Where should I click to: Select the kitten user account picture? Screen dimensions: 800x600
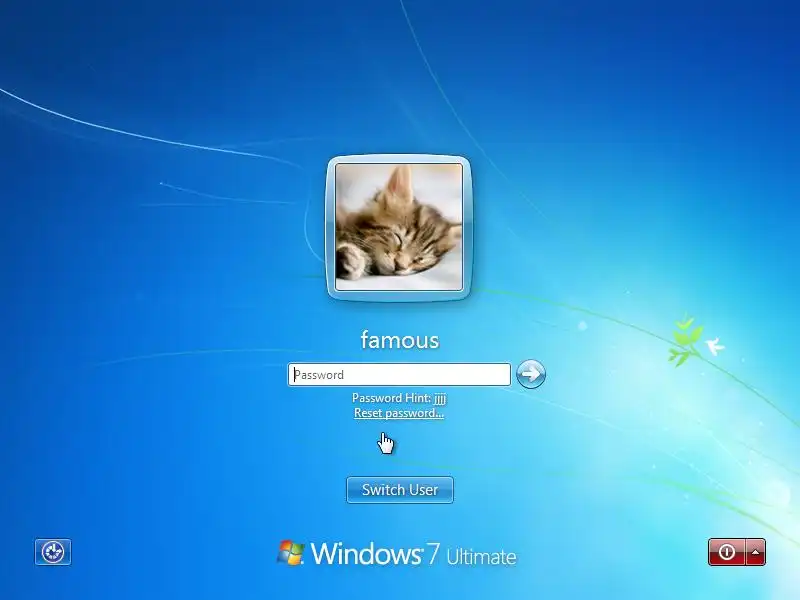399,227
